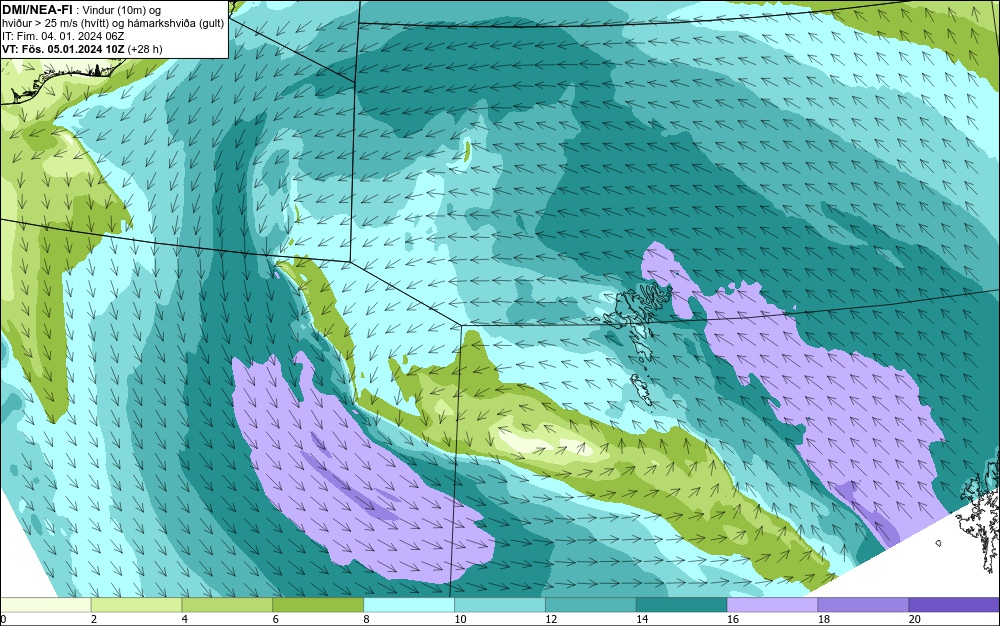Click the "(+28 h)" forecast offset text
The image size is (1000, 626).
[x=145, y=49]
